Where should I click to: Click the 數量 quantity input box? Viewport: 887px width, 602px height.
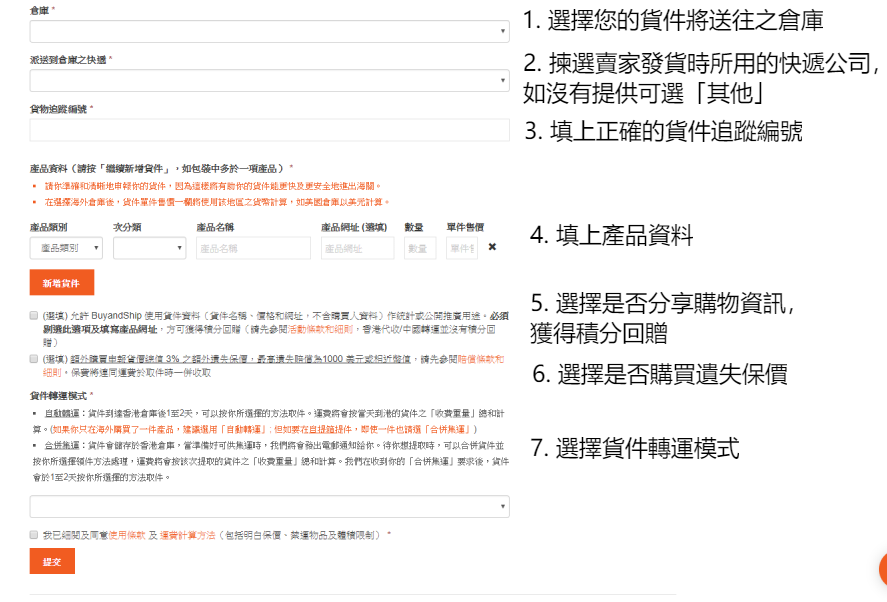[x=419, y=248]
